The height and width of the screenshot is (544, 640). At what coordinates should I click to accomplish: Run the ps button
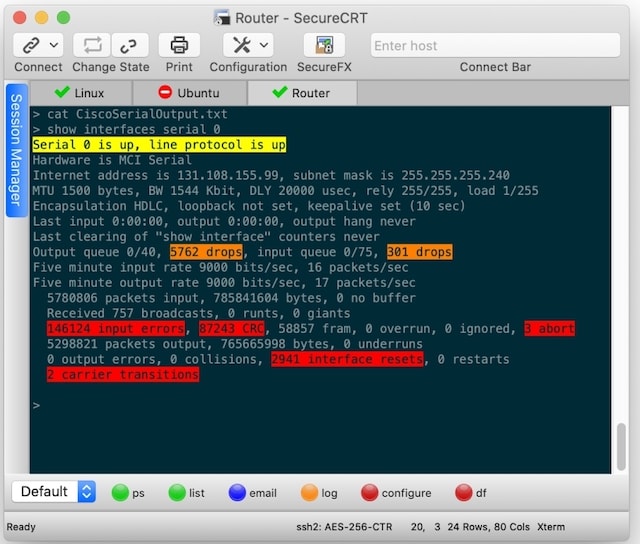pyautogui.click(x=128, y=493)
